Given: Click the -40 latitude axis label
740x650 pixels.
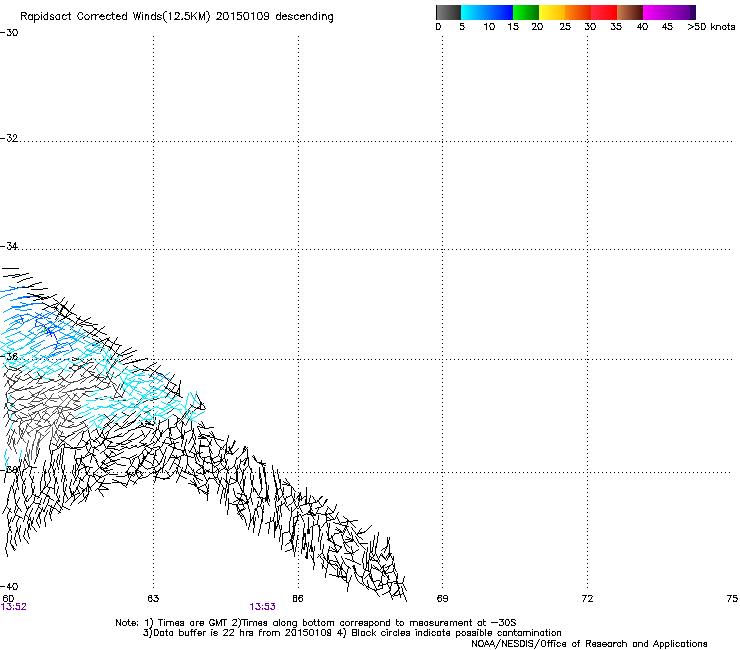Looking at the screenshot, I should [x=9, y=587].
